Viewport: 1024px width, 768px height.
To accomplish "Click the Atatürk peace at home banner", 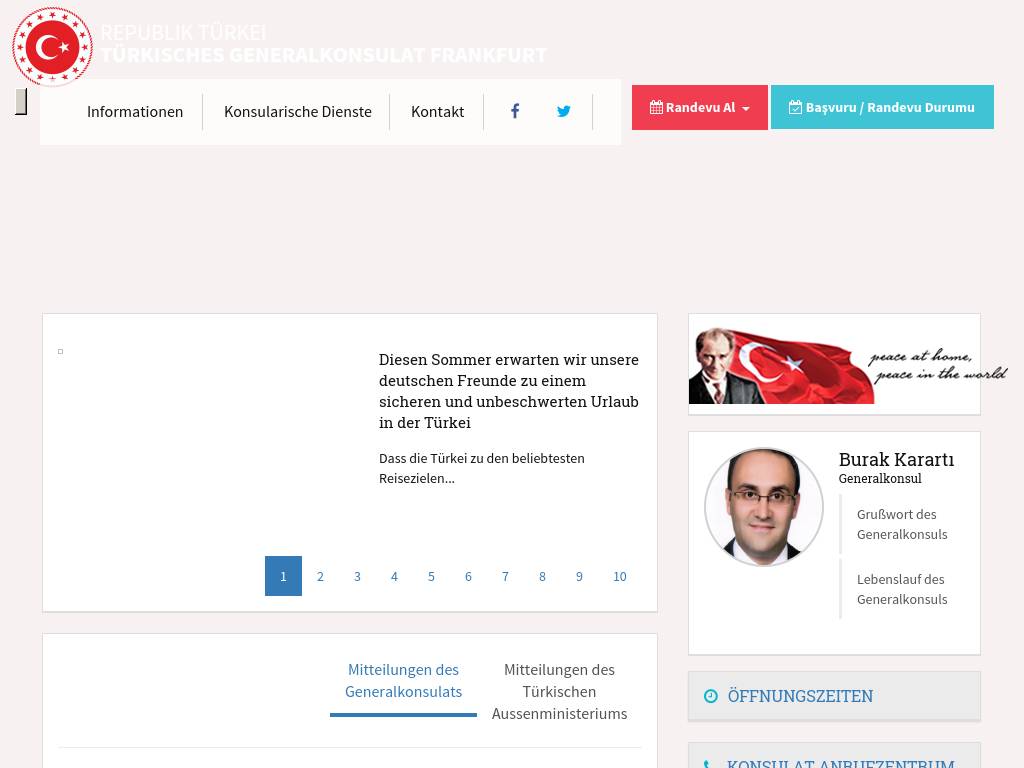I will coord(834,364).
